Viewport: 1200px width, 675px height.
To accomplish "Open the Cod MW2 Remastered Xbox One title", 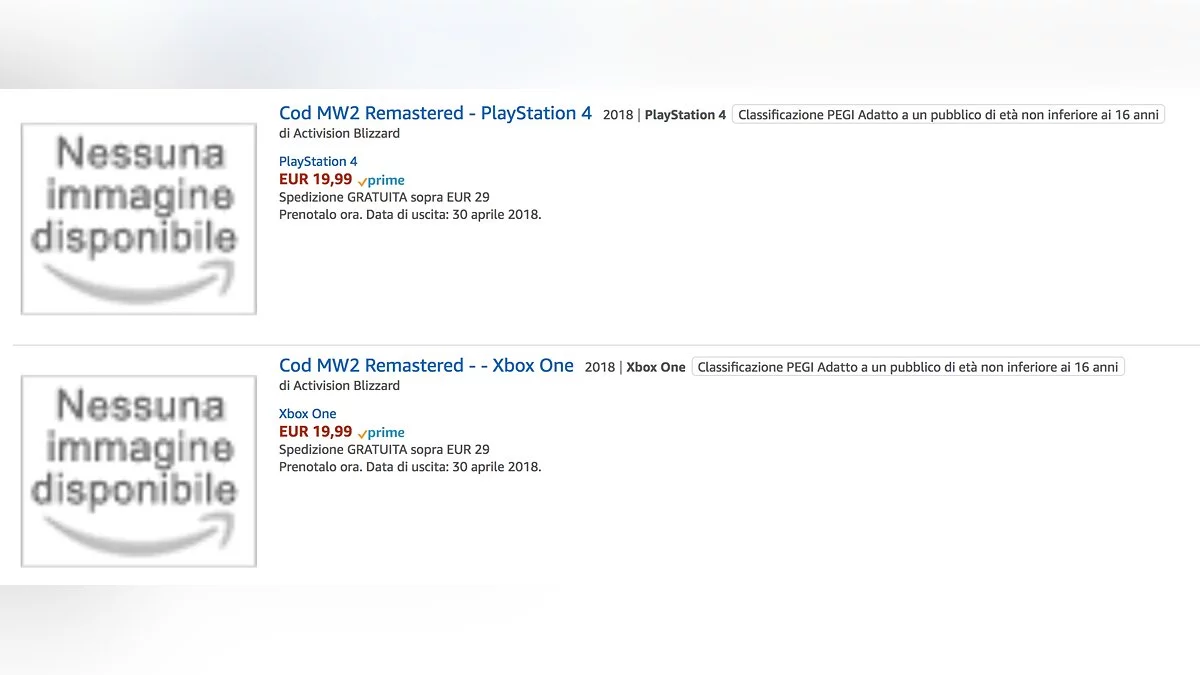I will (426, 365).
